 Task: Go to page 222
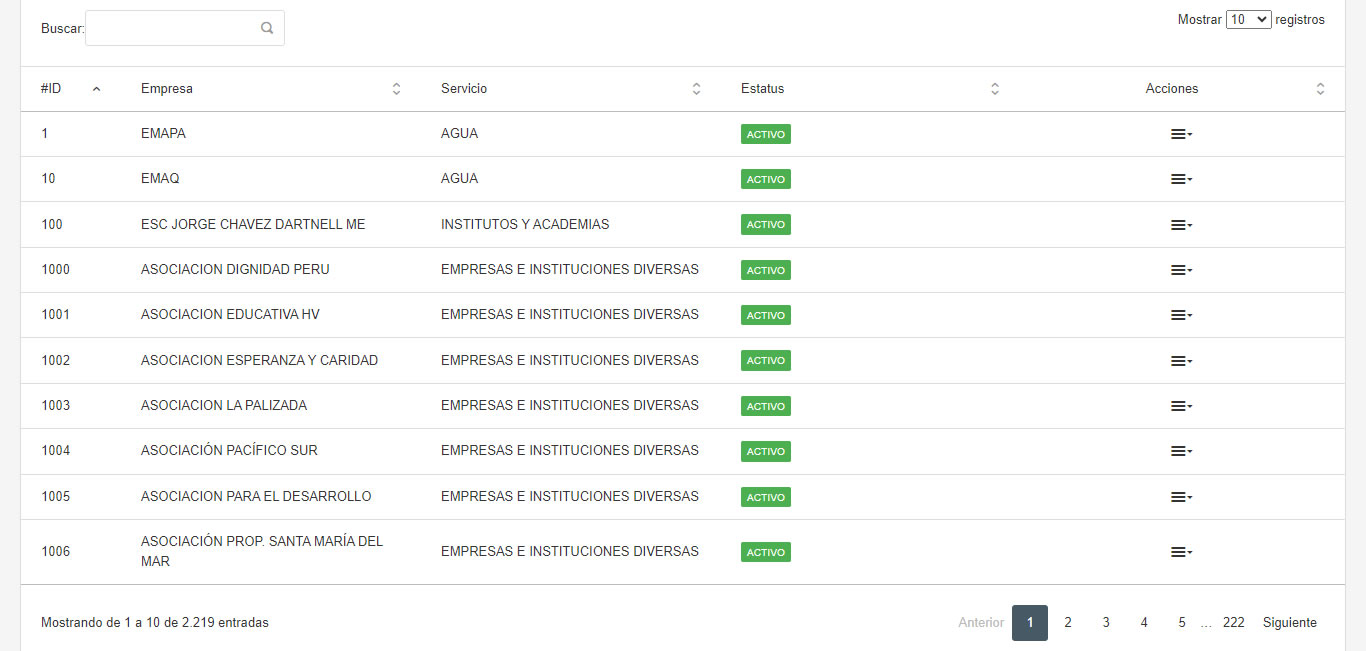click(1234, 622)
